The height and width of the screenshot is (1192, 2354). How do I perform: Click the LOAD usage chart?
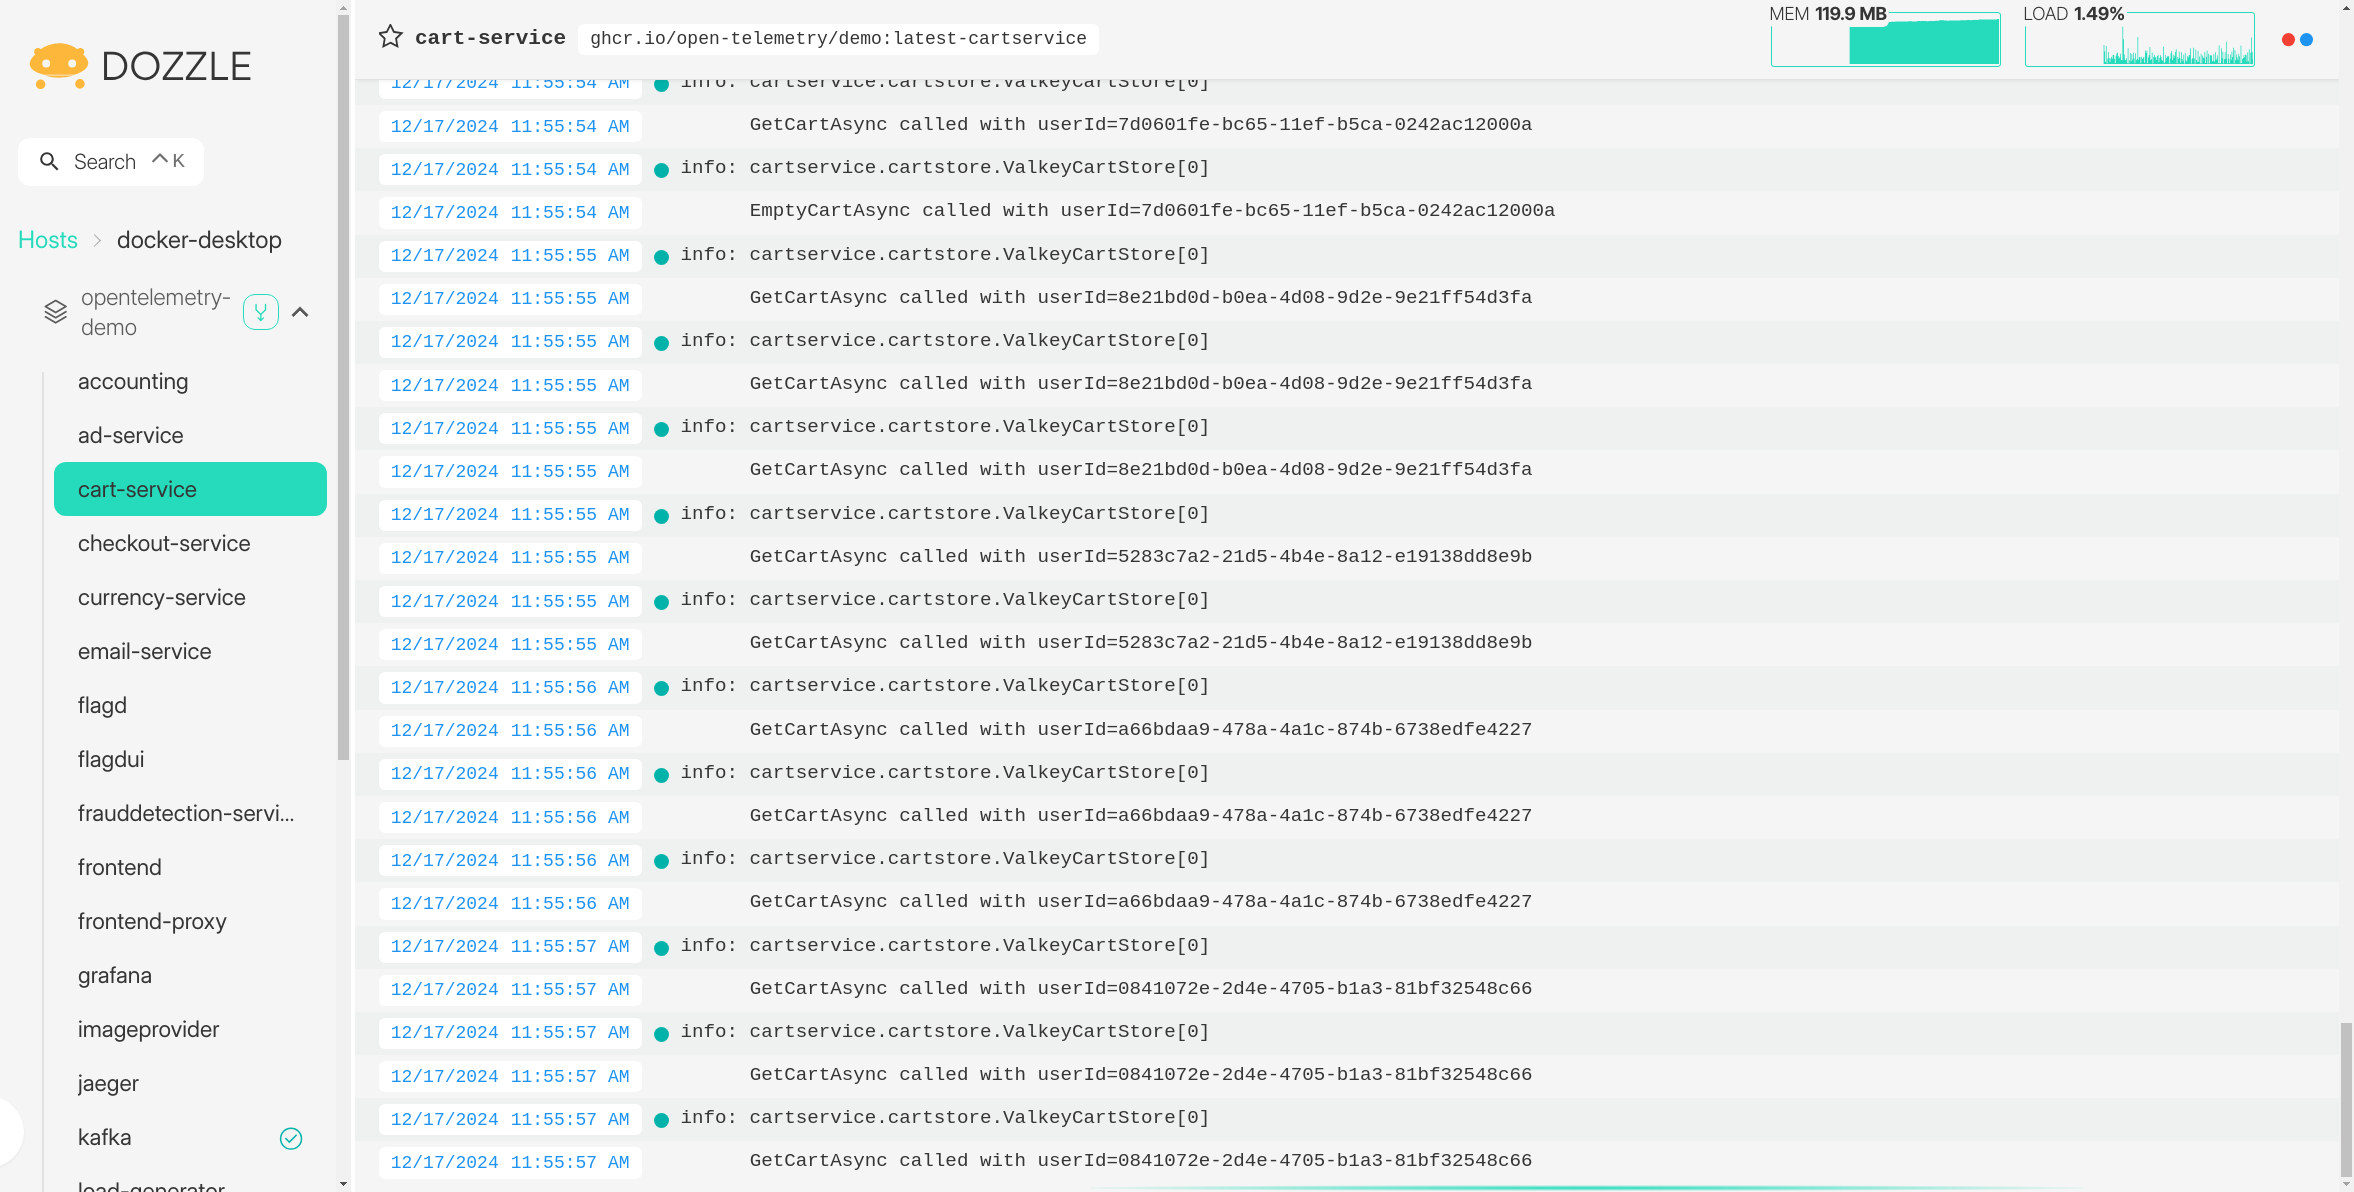2139,40
